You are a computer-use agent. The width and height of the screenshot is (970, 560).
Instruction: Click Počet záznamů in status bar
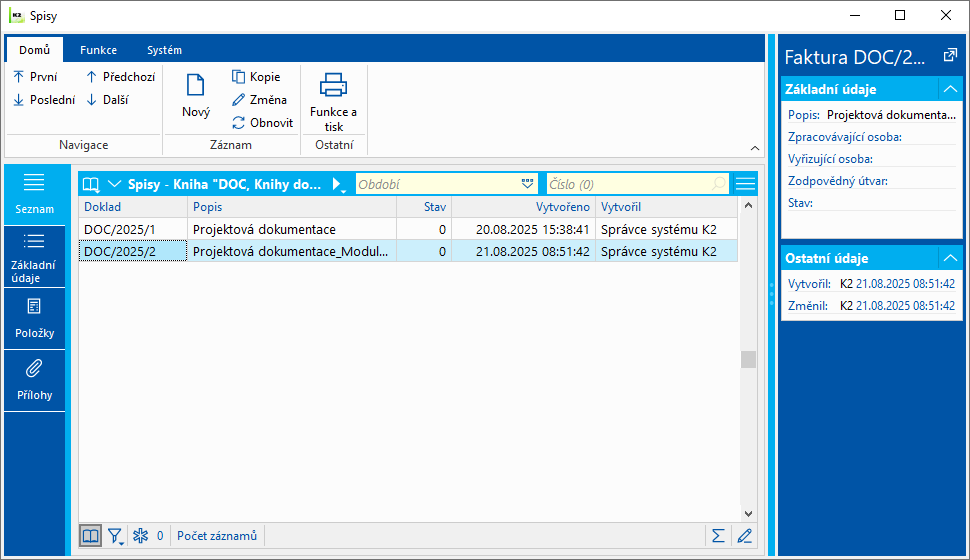pyautogui.click(x=217, y=536)
